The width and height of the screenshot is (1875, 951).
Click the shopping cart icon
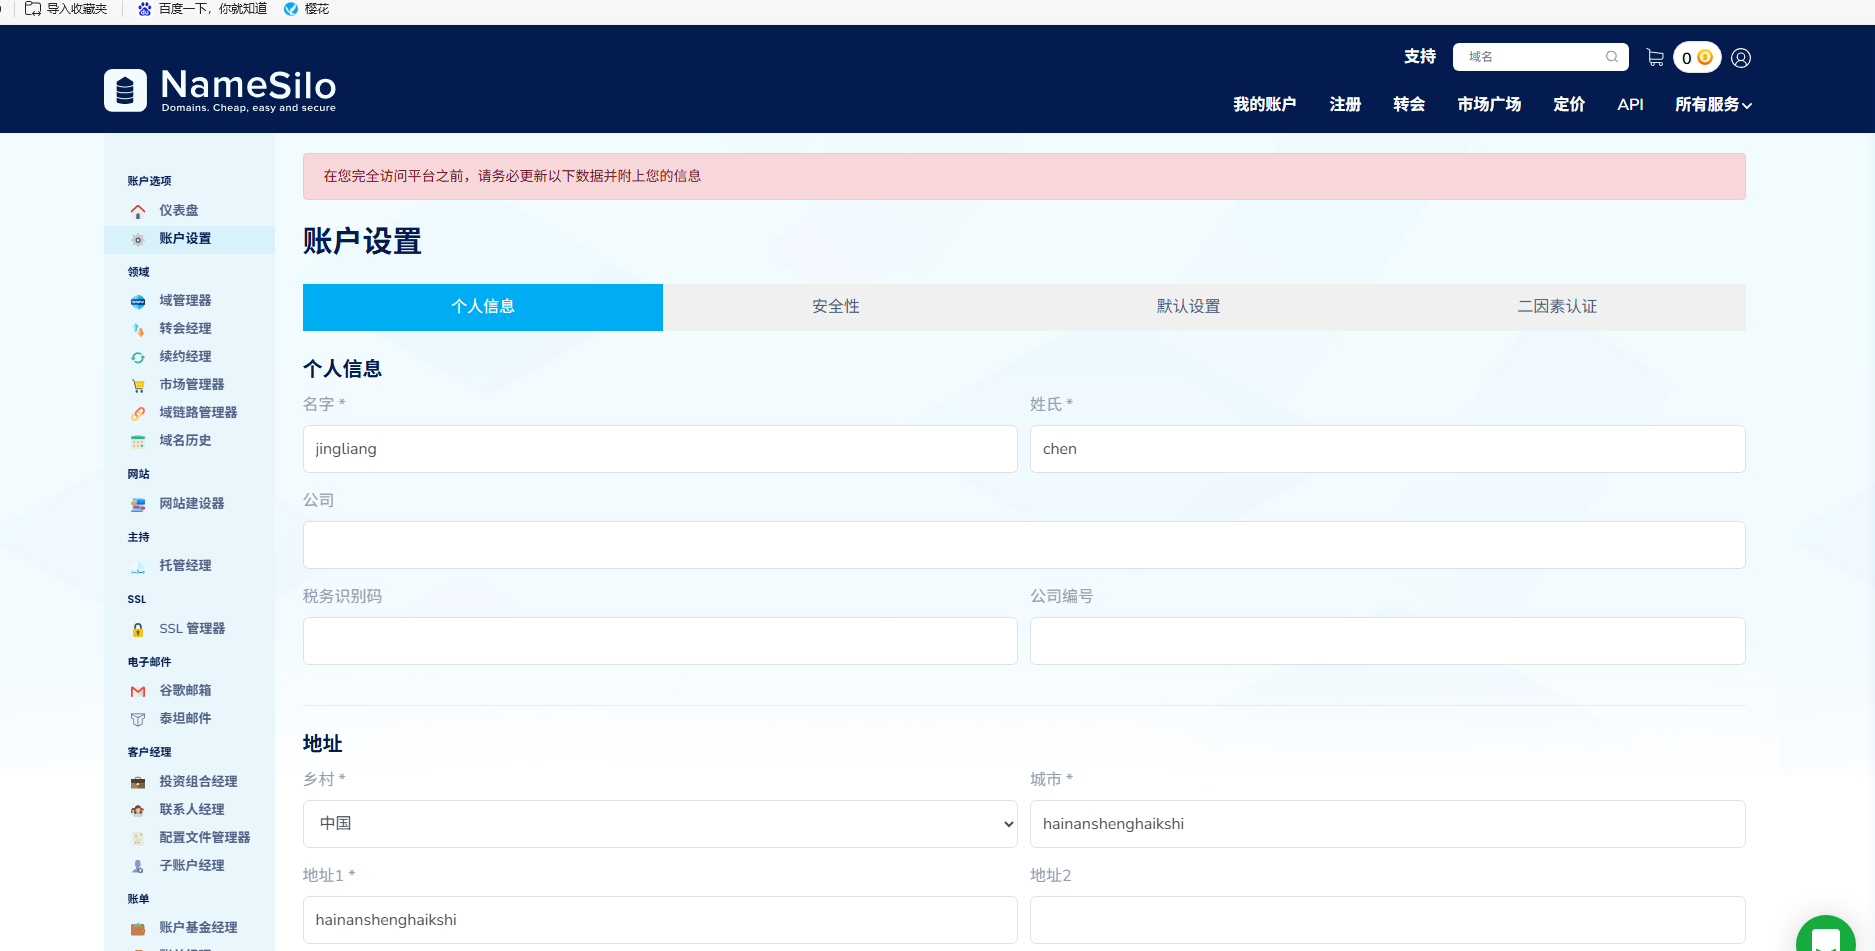tap(1655, 58)
